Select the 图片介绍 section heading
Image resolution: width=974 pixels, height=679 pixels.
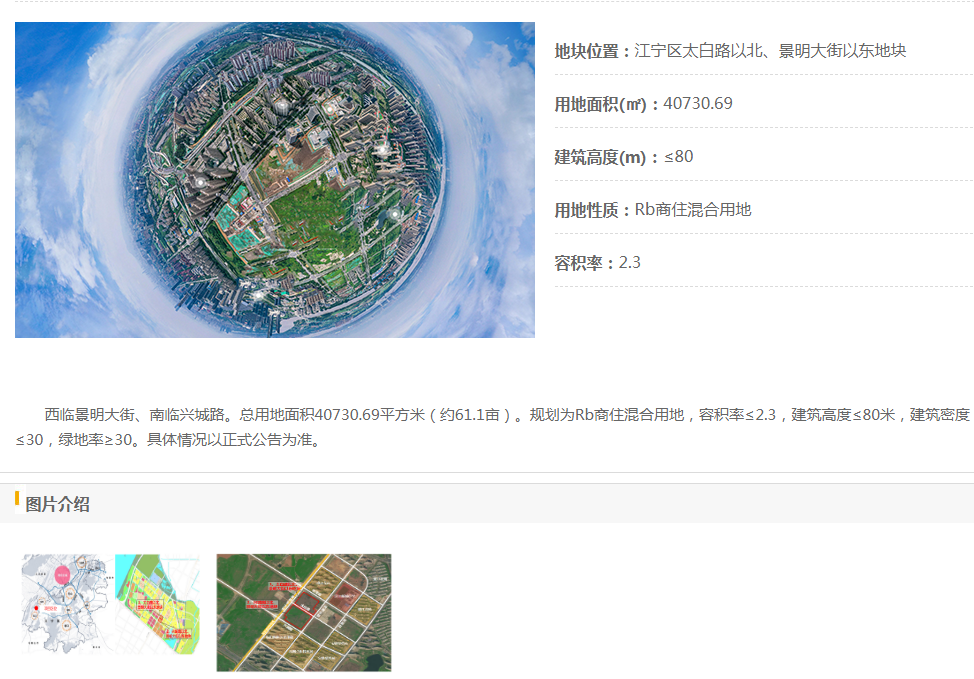click(58, 504)
